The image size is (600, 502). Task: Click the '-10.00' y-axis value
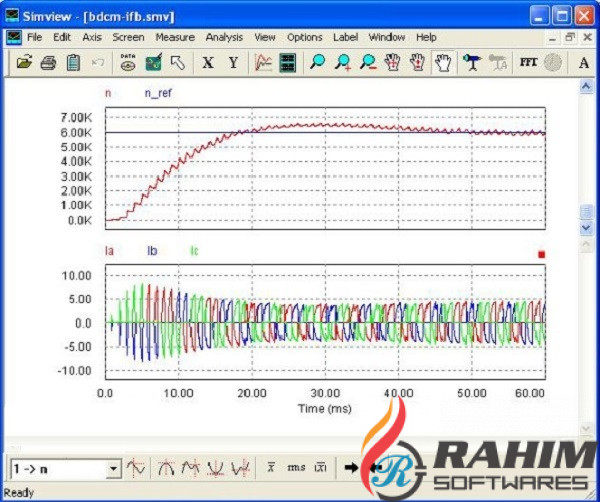click(75, 371)
